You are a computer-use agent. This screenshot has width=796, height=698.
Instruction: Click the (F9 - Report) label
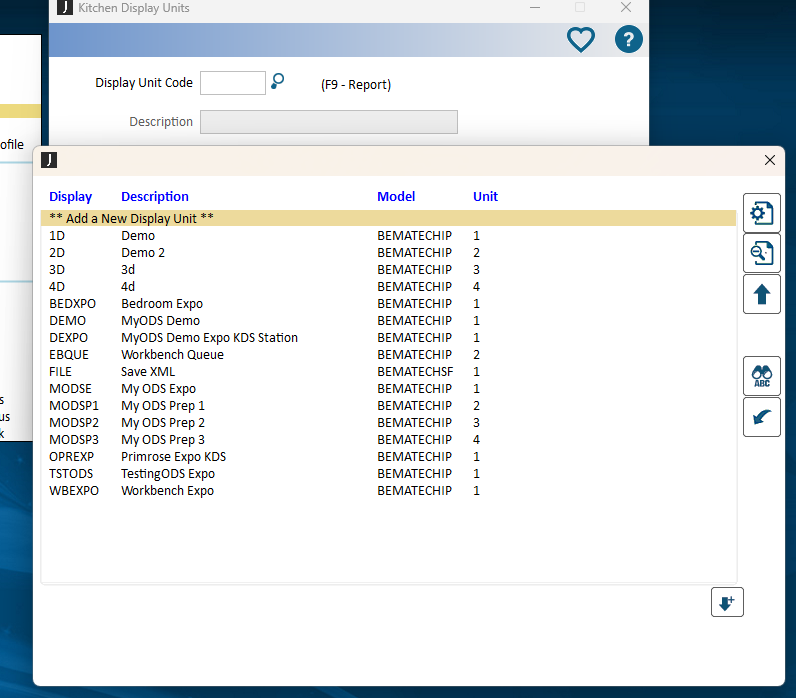(356, 84)
